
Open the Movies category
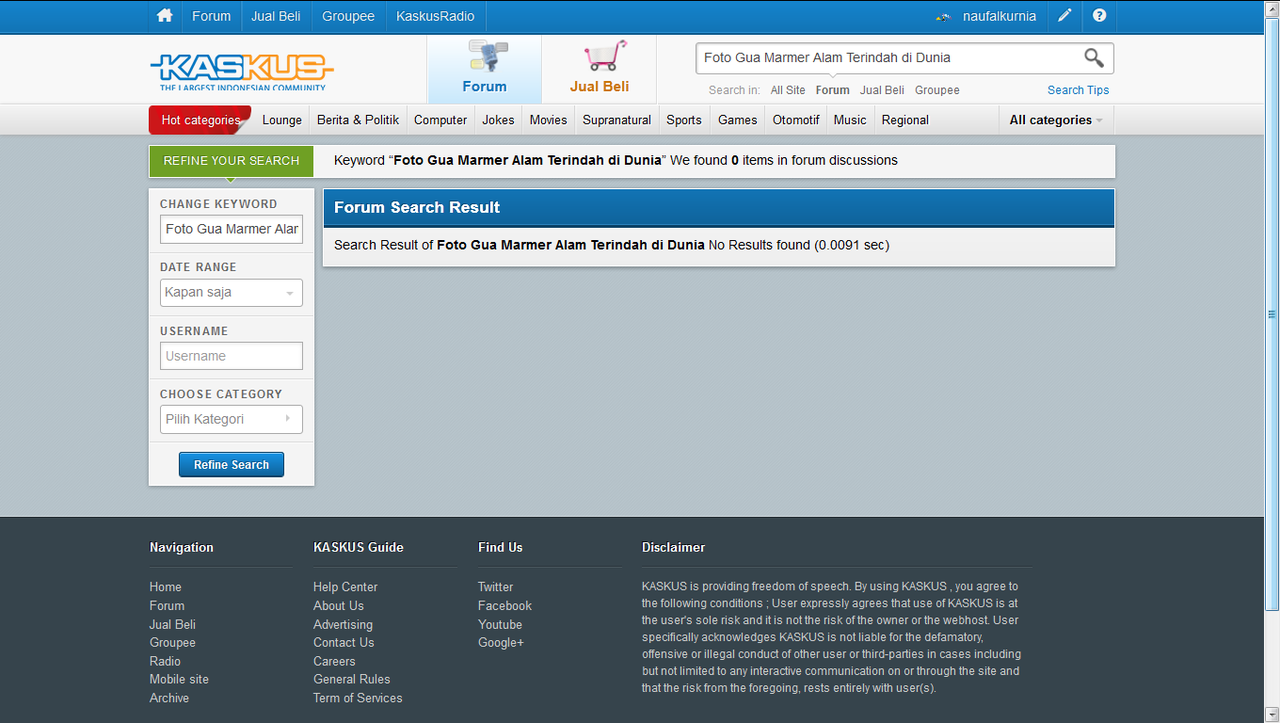548,120
